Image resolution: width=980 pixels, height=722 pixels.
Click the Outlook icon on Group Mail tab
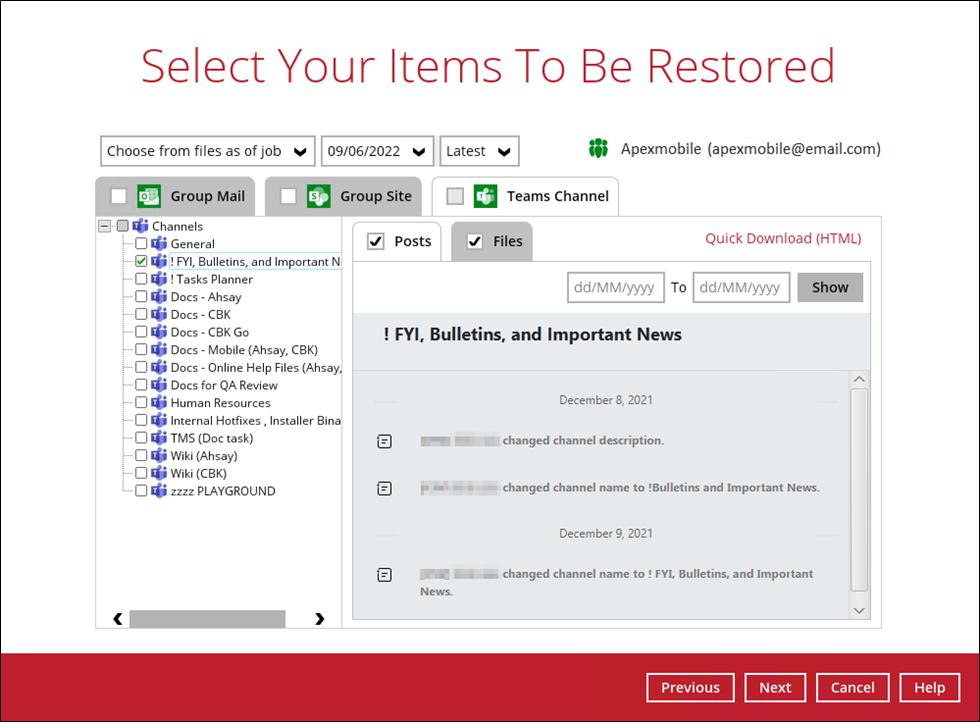point(149,196)
